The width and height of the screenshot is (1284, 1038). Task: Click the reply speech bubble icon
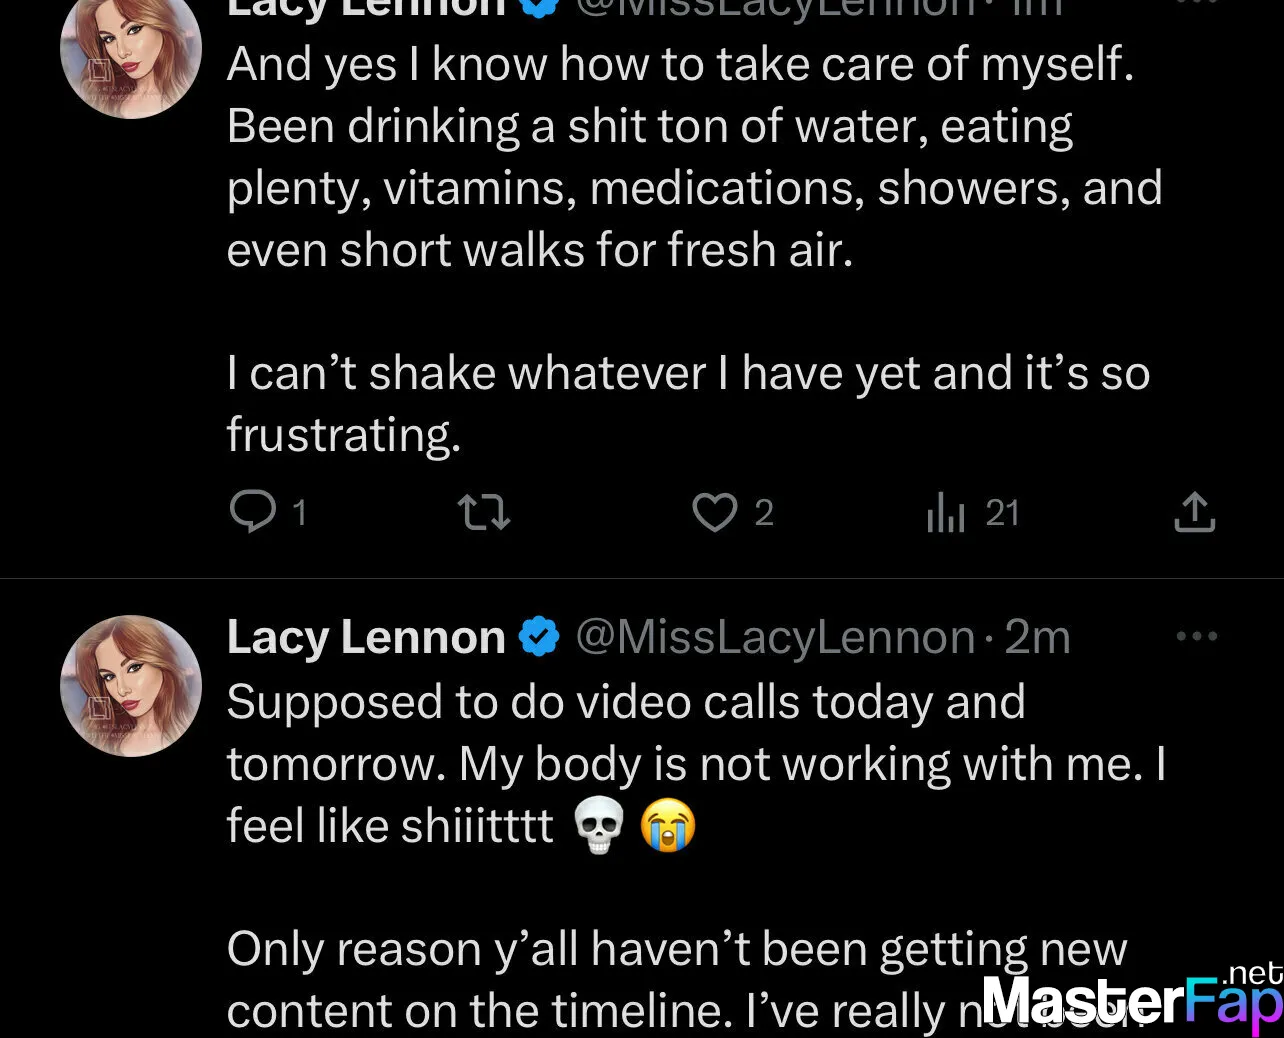[252, 512]
